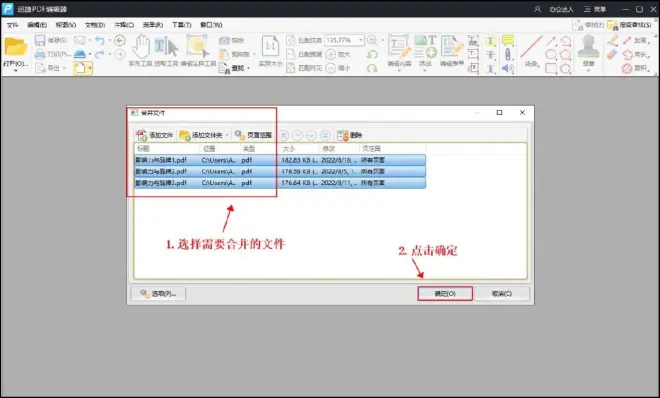Screen dimensions: 660x398
Task: Expand the Add Folder (添加文件夹) dropdown arrow
Action: 227,135
